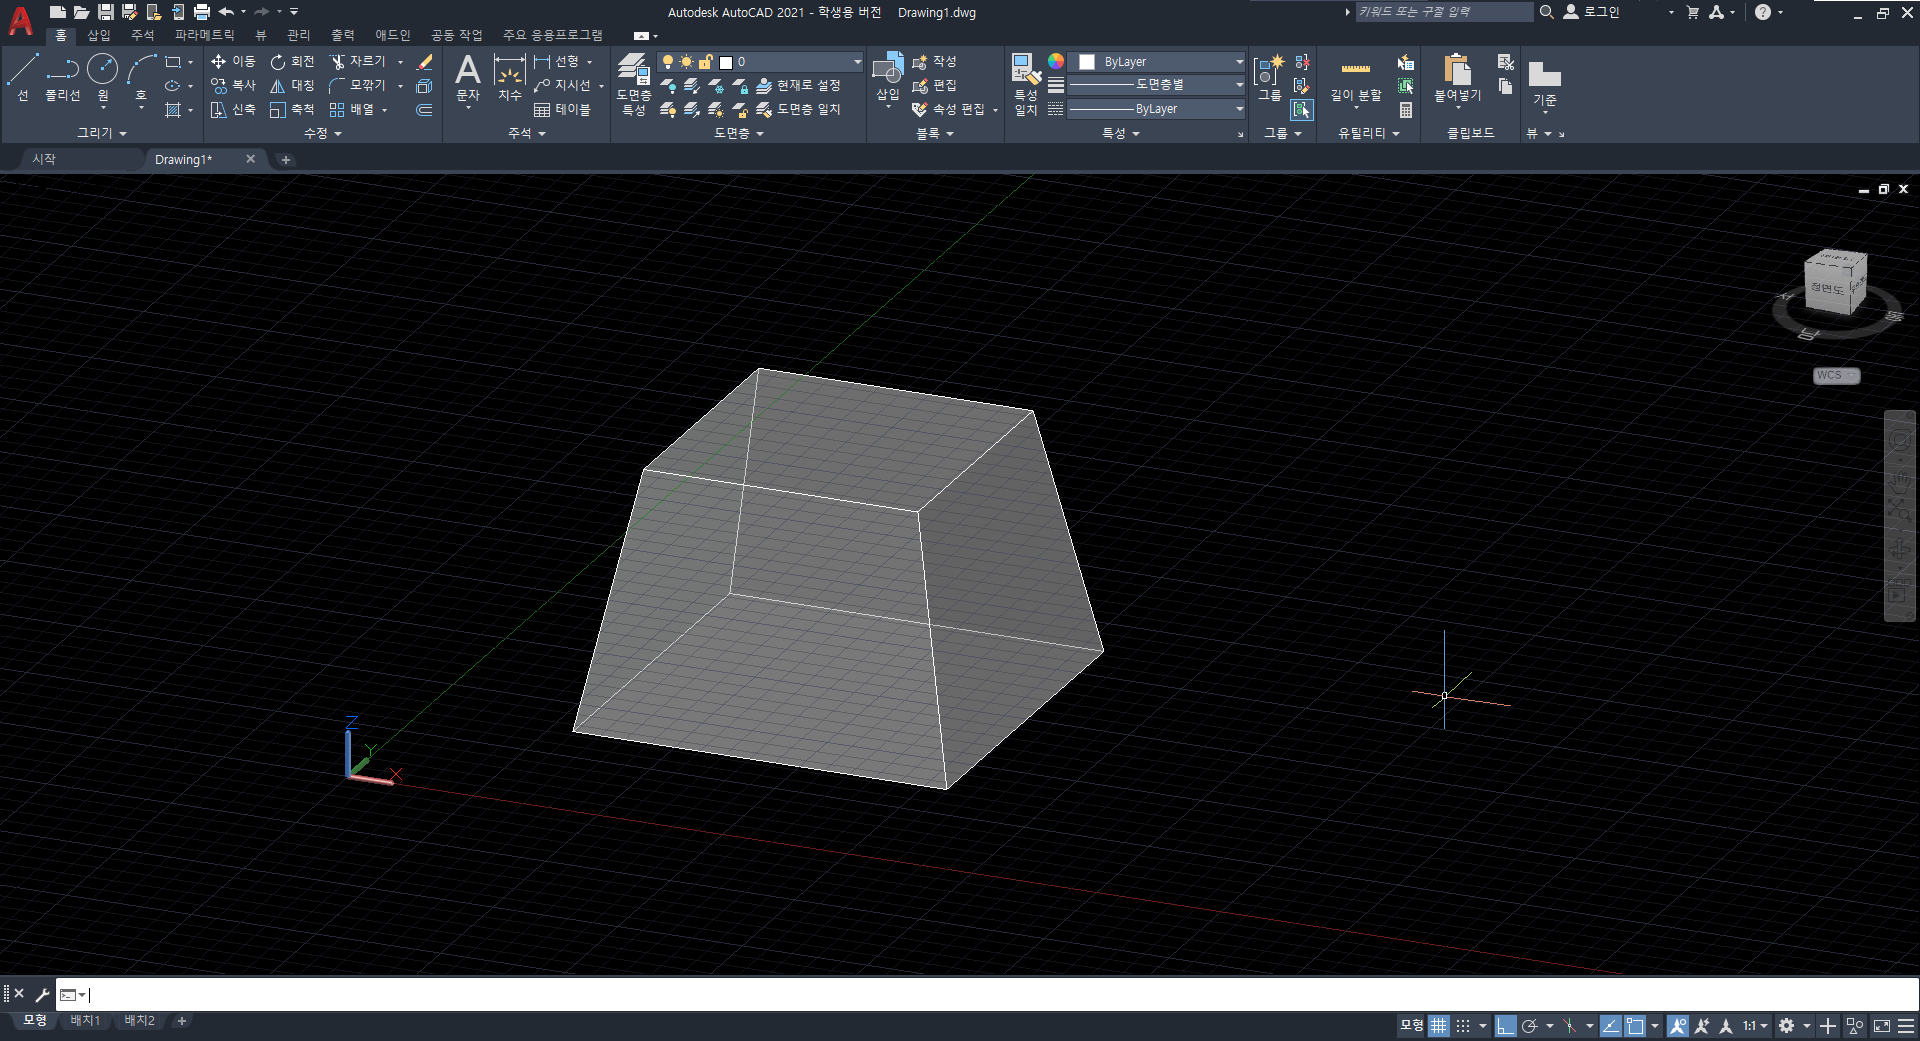The width and height of the screenshot is (1920, 1041).
Task: Open the 출력 (Output) ribbon tab
Action: click(x=343, y=35)
